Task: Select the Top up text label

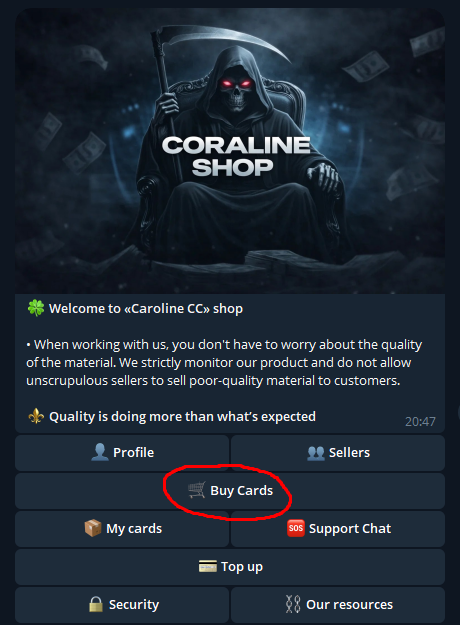Action: click(242, 566)
